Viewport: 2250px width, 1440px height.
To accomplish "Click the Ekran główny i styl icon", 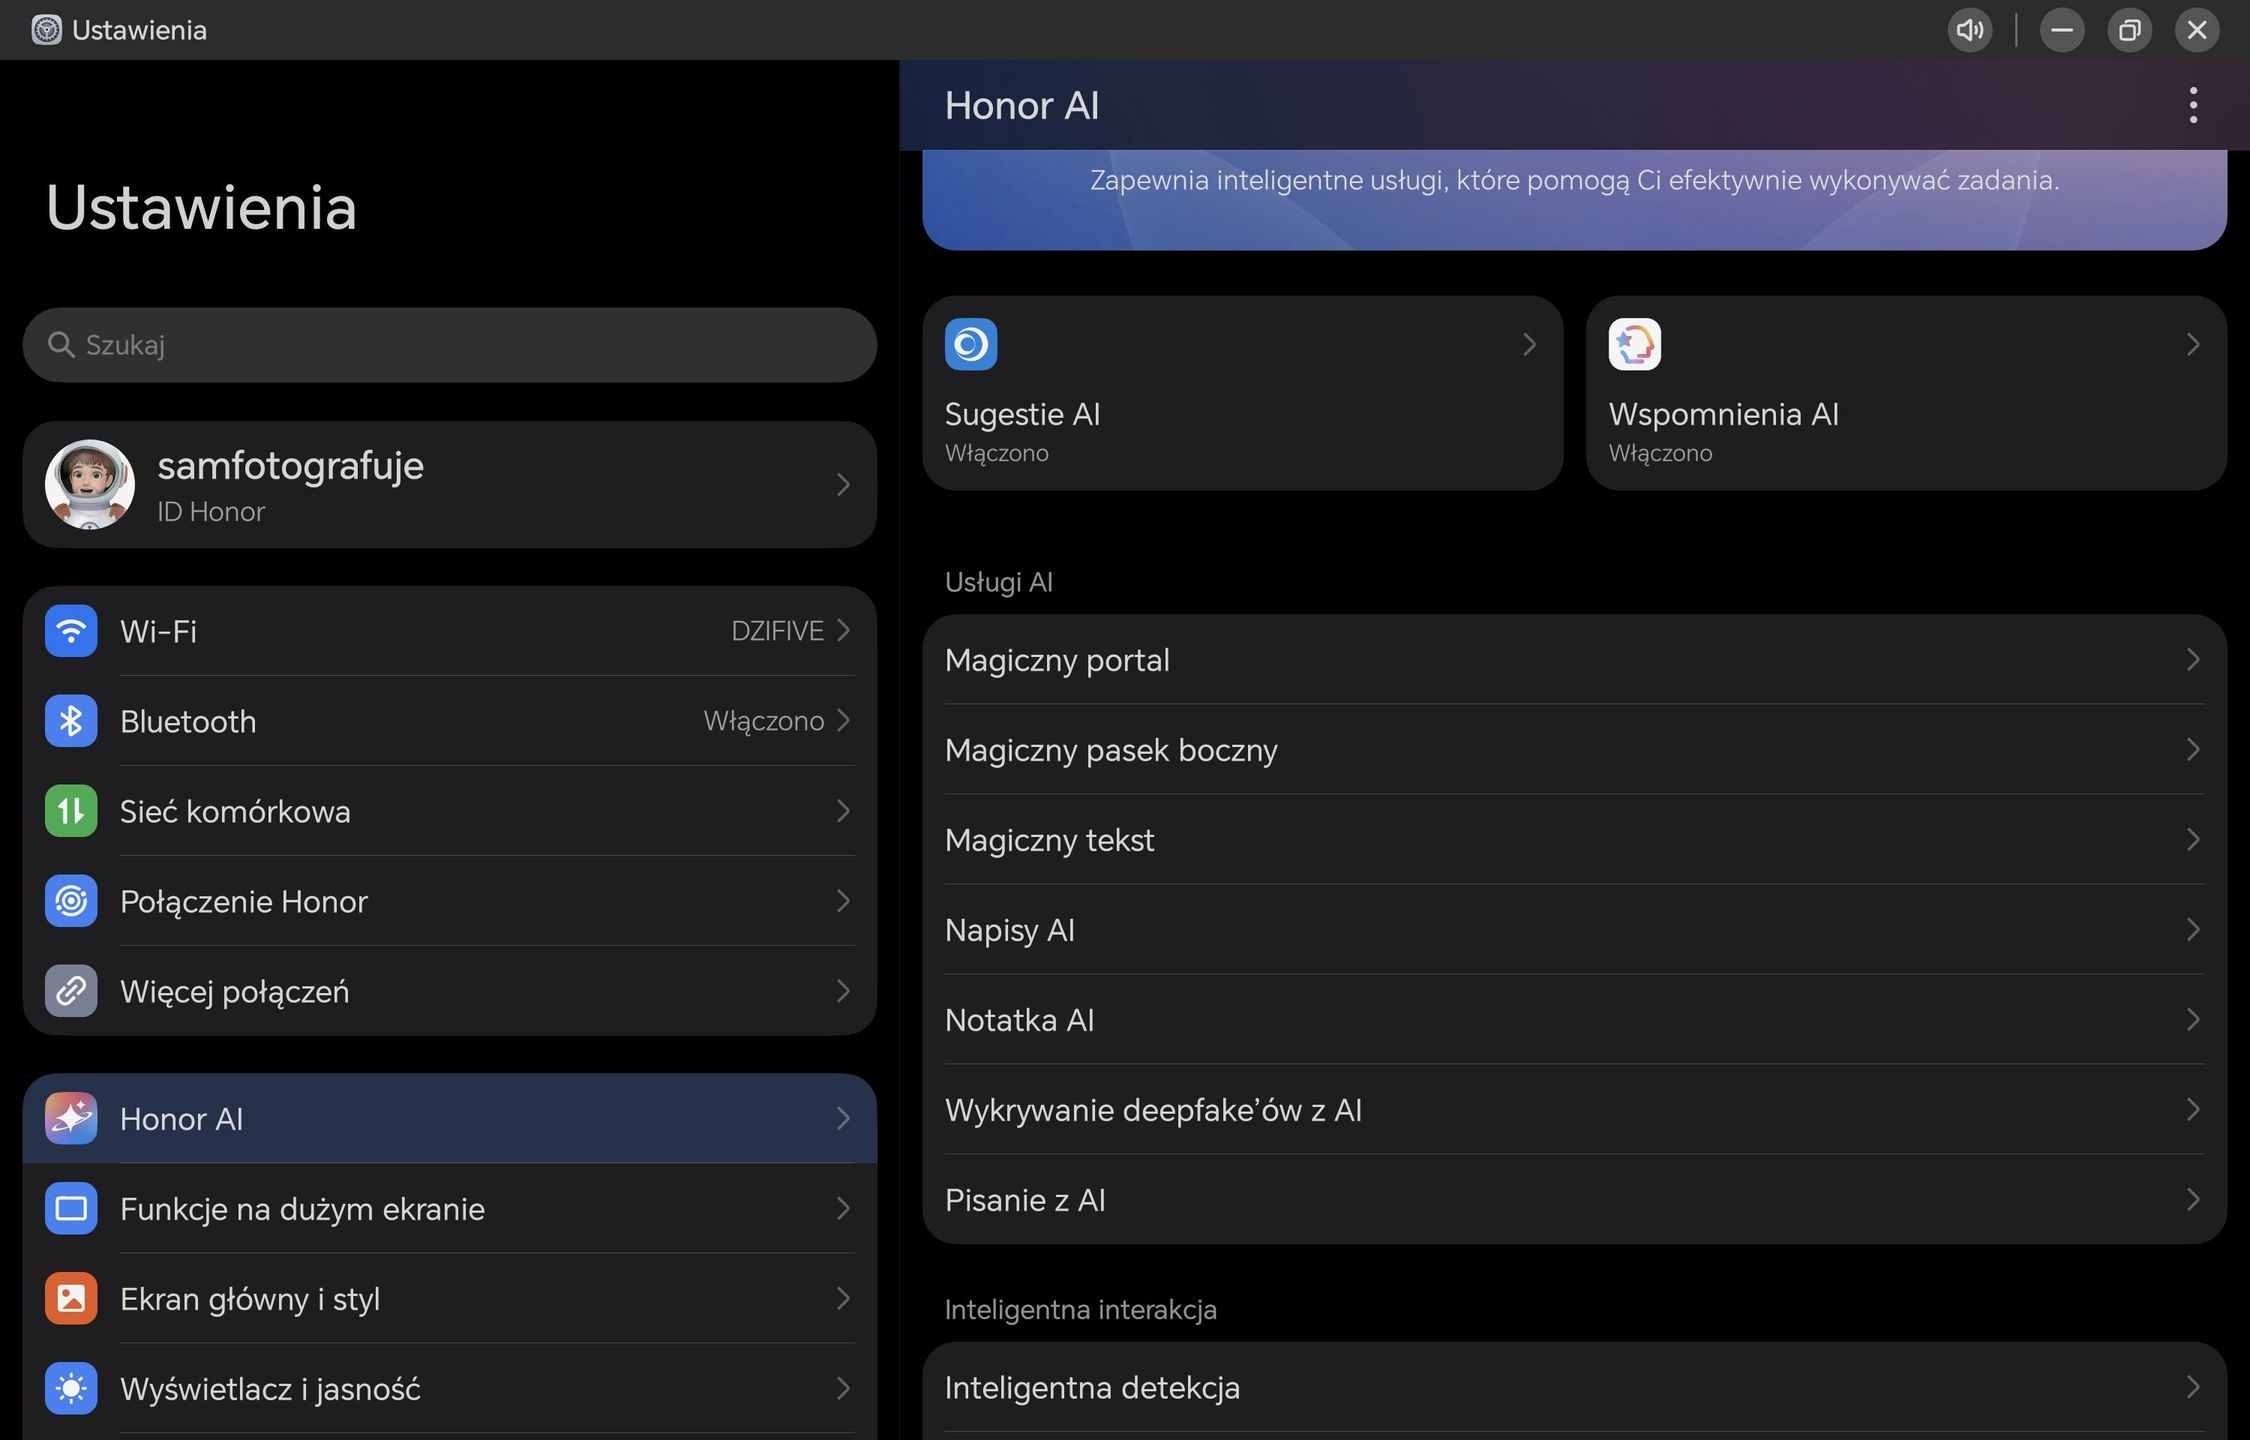I will pos(71,1298).
